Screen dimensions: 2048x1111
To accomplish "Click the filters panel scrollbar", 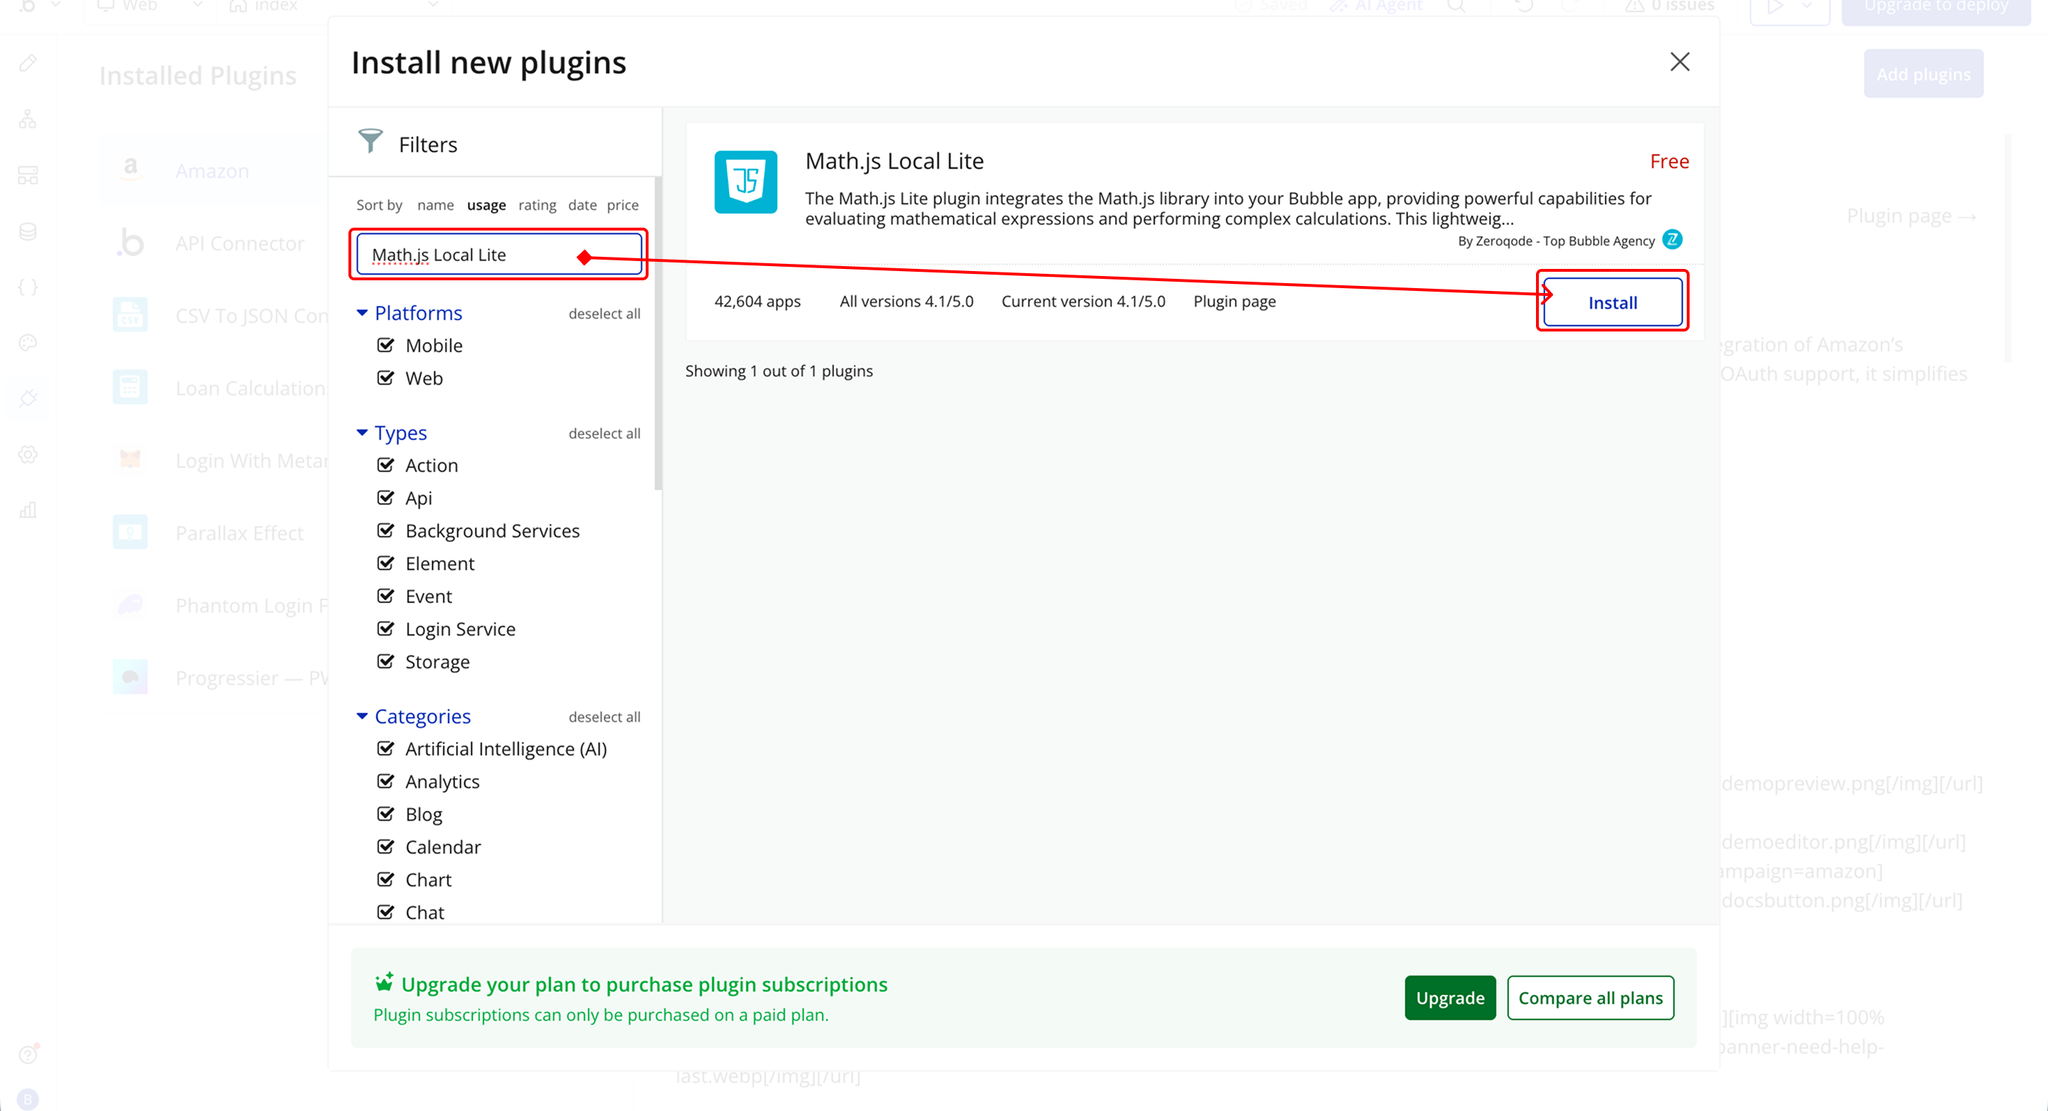I will point(657,333).
